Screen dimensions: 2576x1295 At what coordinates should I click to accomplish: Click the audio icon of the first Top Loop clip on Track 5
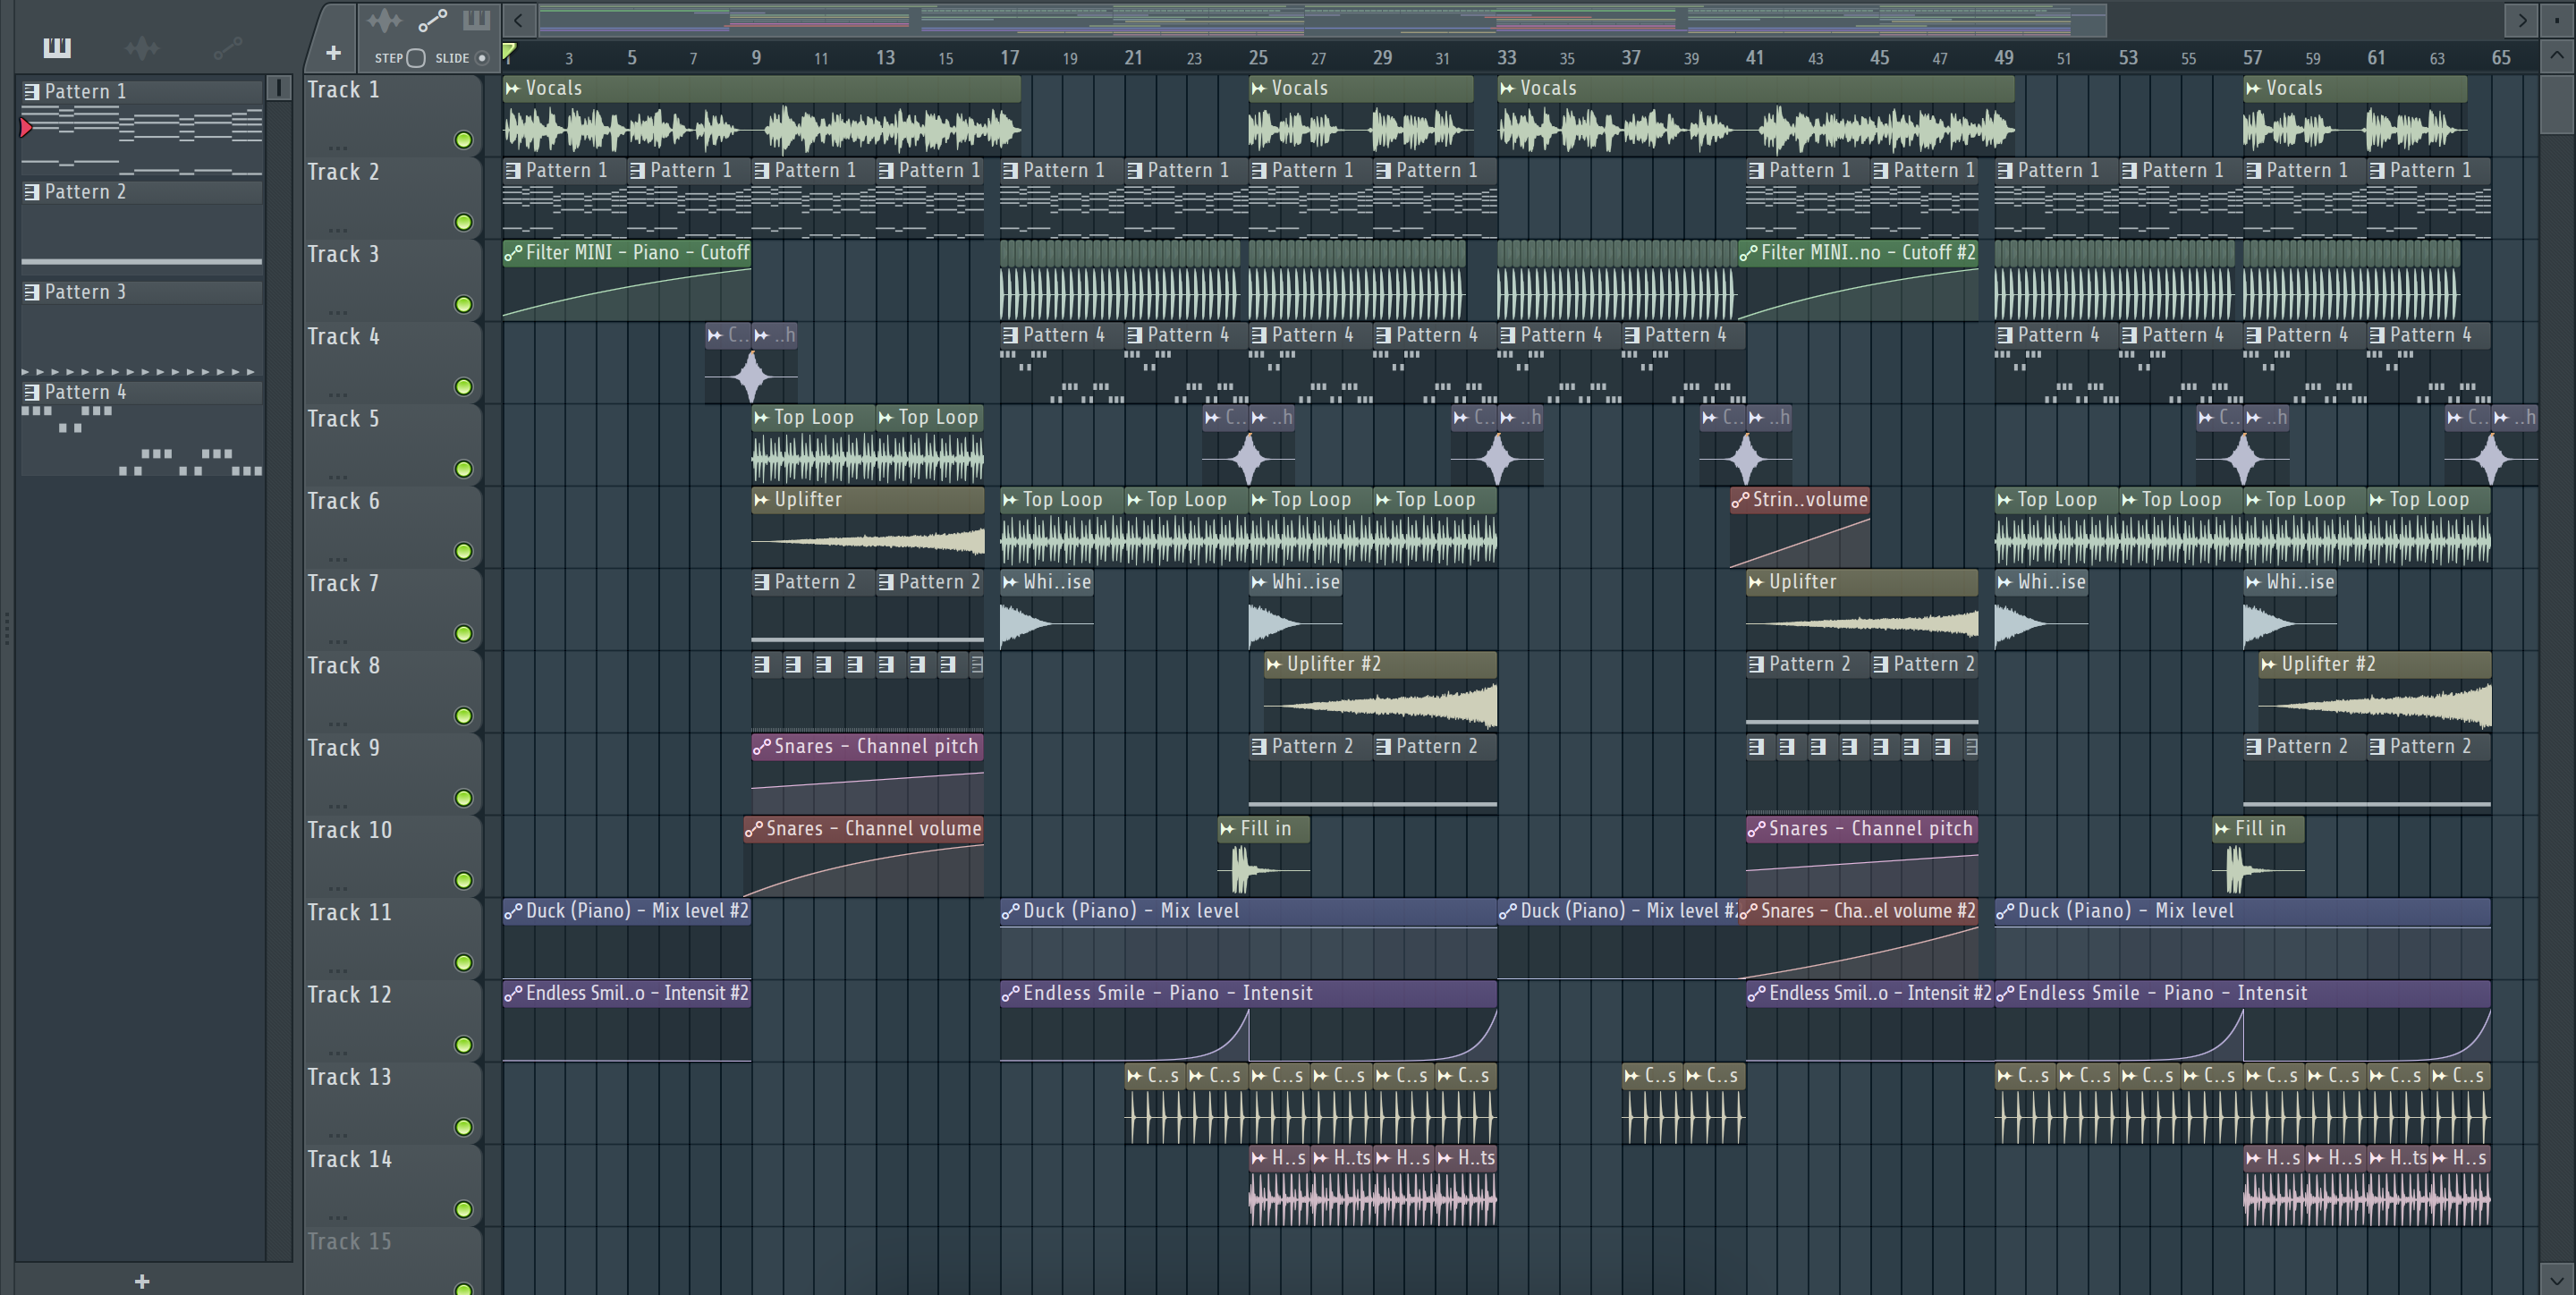(x=761, y=417)
